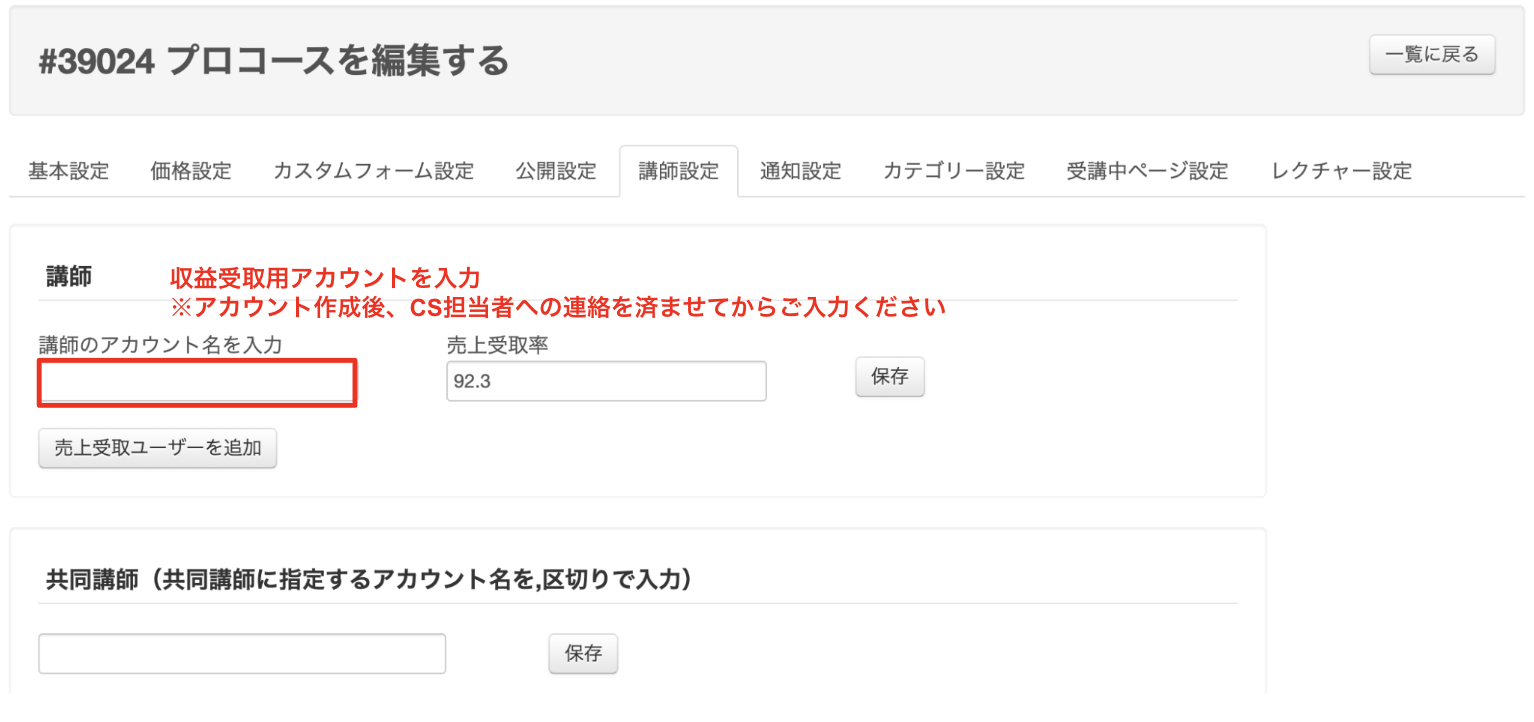Click the #39024 プロコースを編集する heading
Image resolution: width=1534 pixels, height=722 pixels.
(x=274, y=61)
